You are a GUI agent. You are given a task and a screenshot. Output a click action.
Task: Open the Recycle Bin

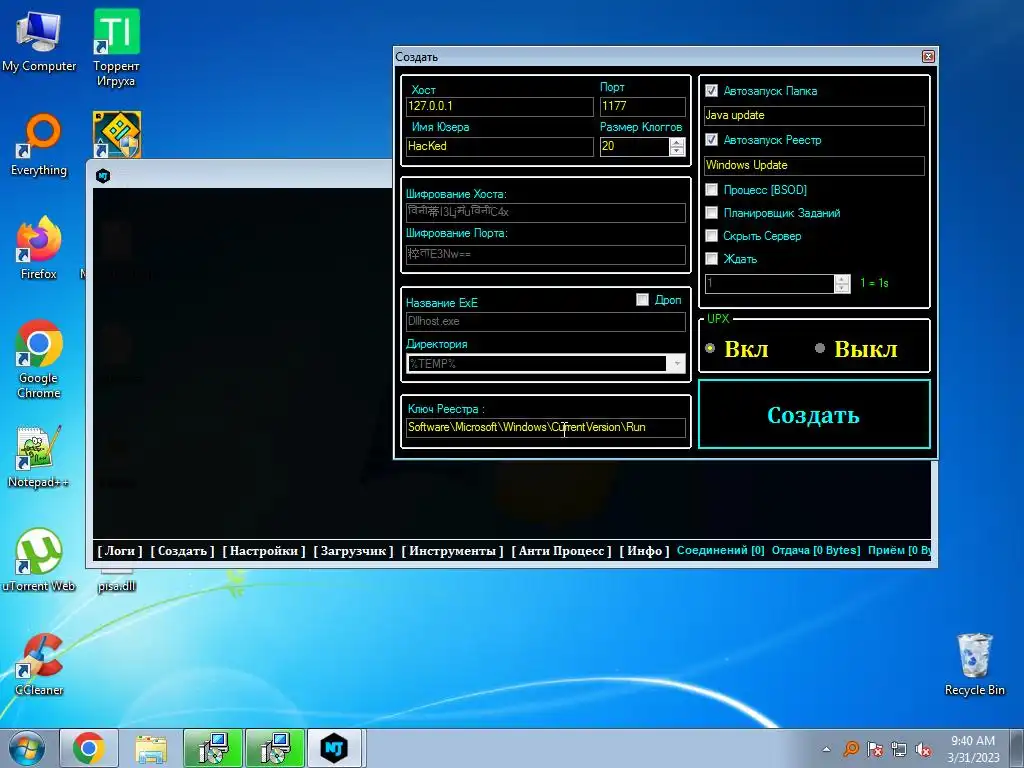pyautogui.click(x=974, y=664)
